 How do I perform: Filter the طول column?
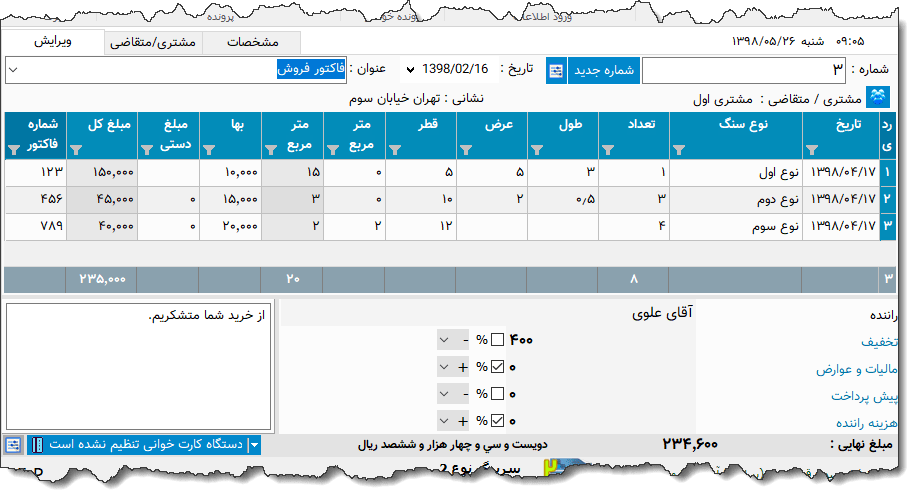pyautogui.click(x=537, y=150)
